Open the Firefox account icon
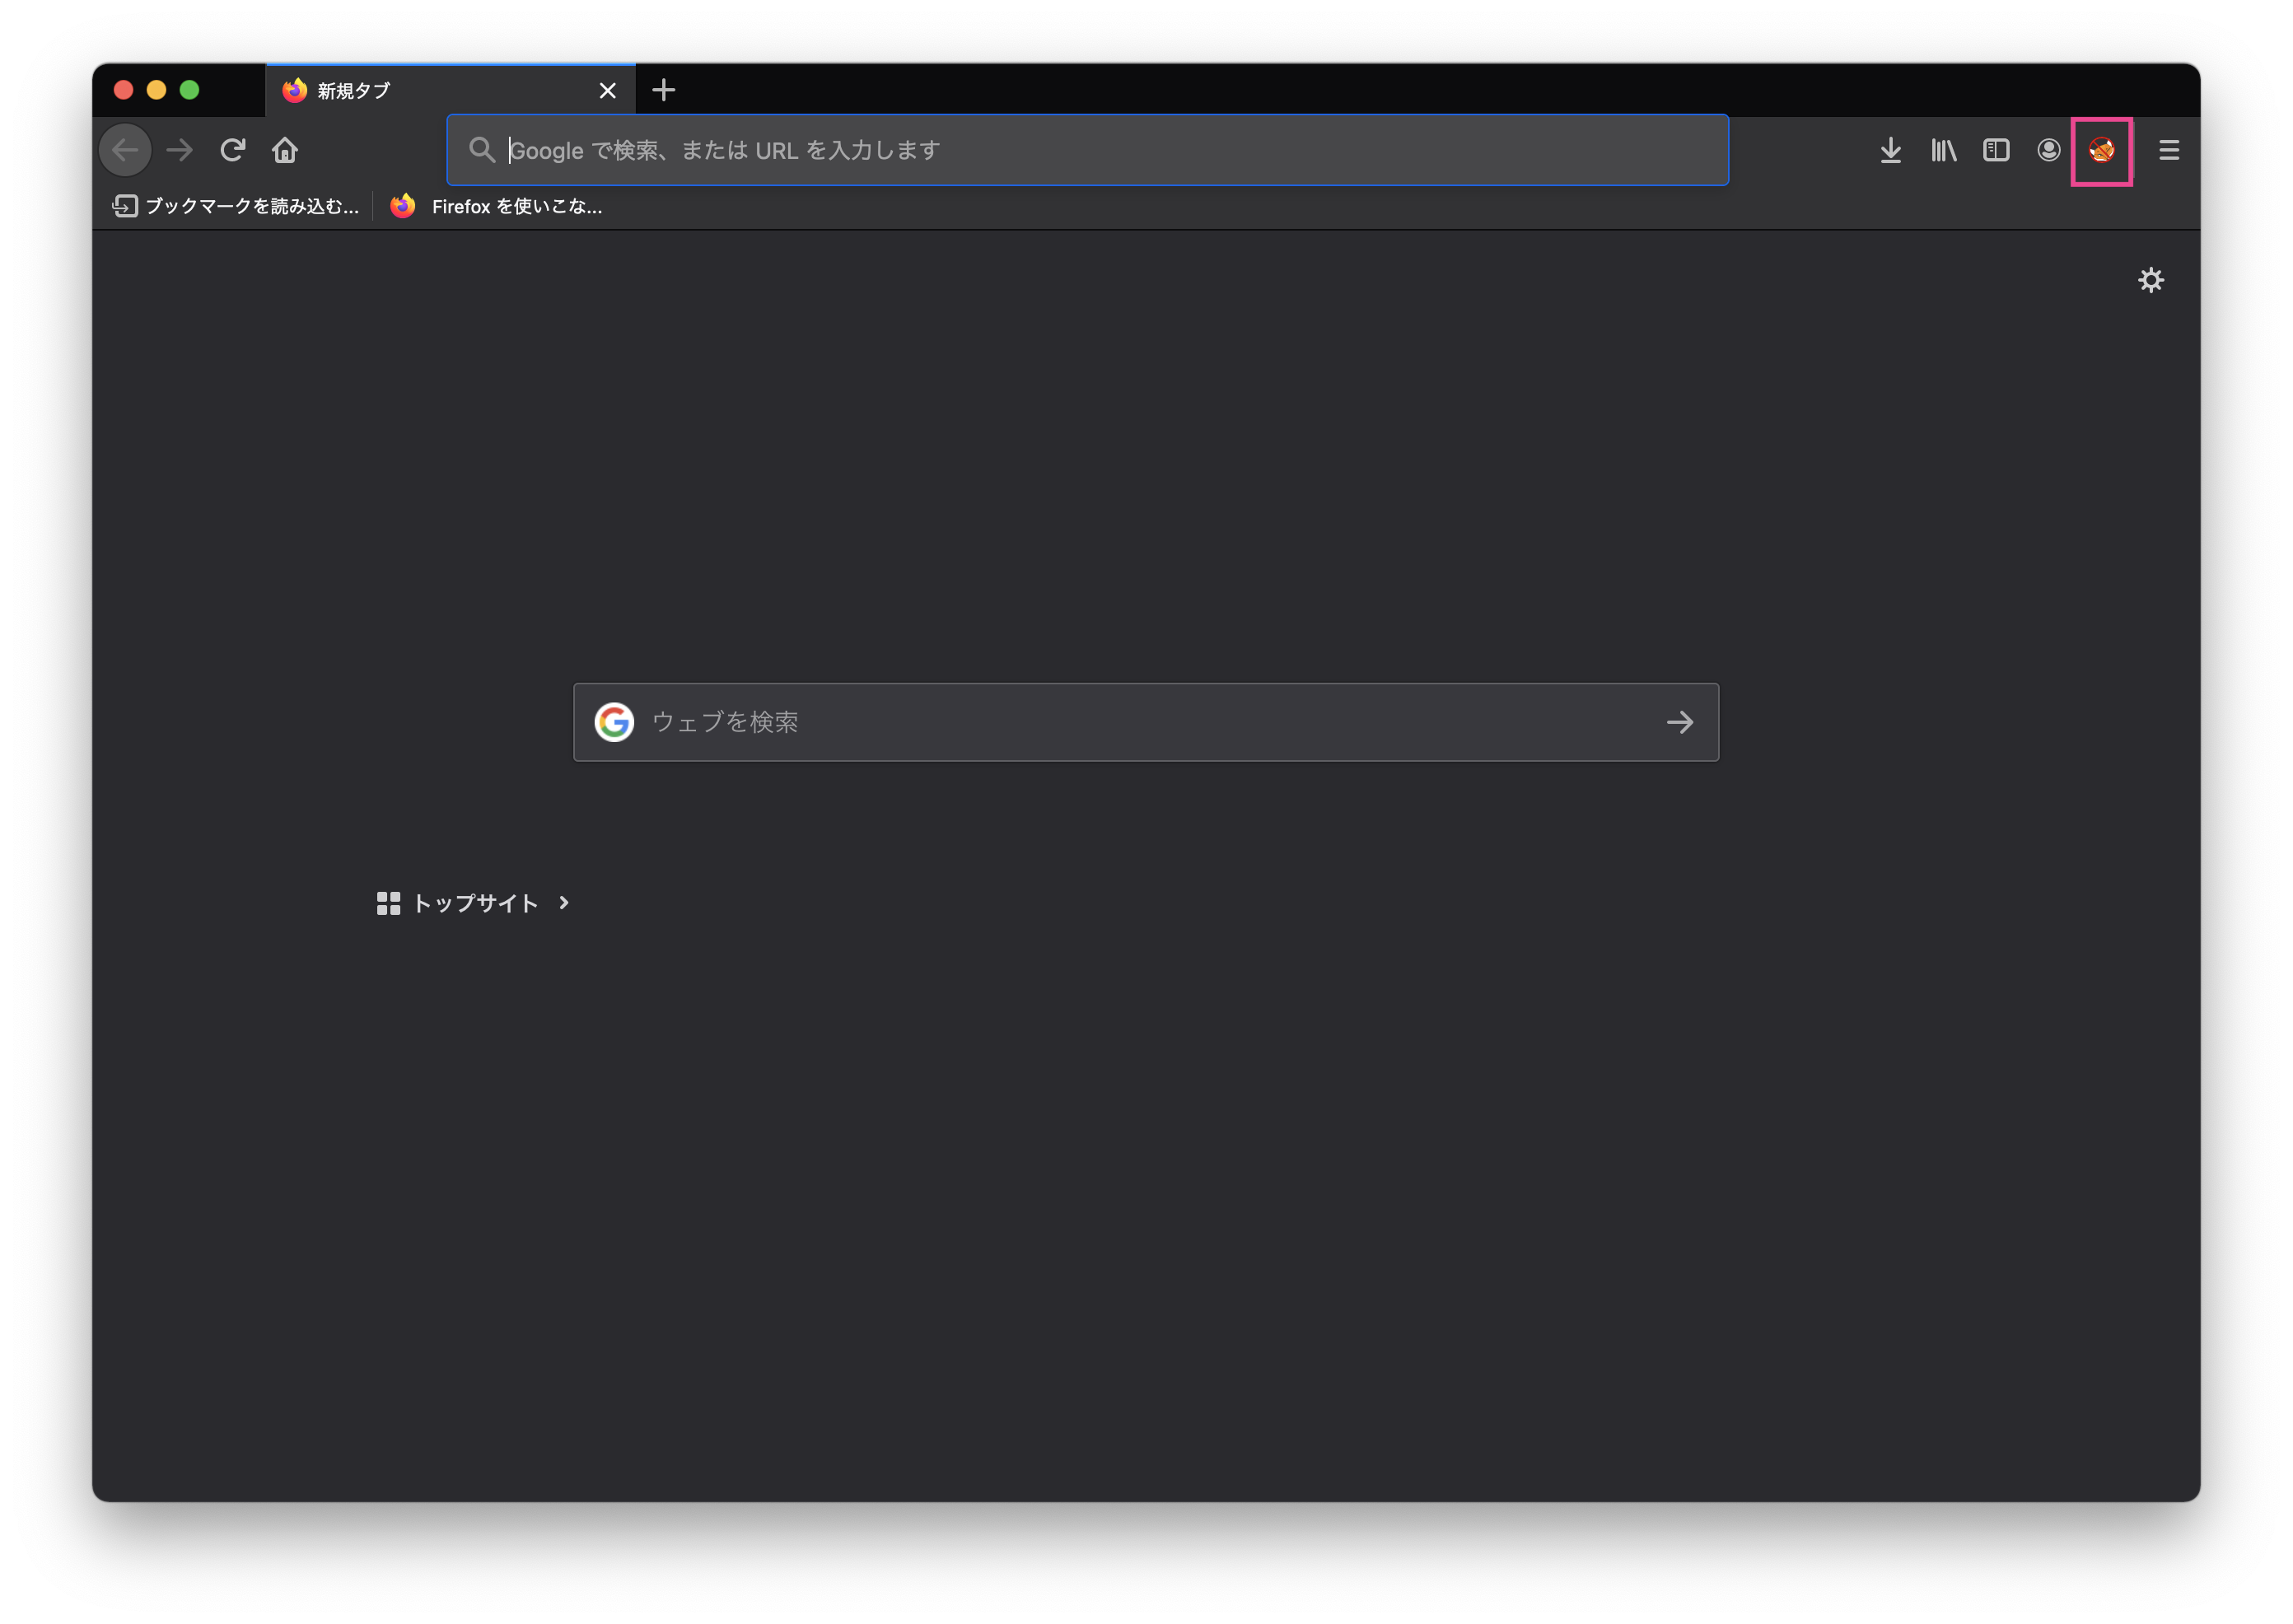 (2048, 150)
